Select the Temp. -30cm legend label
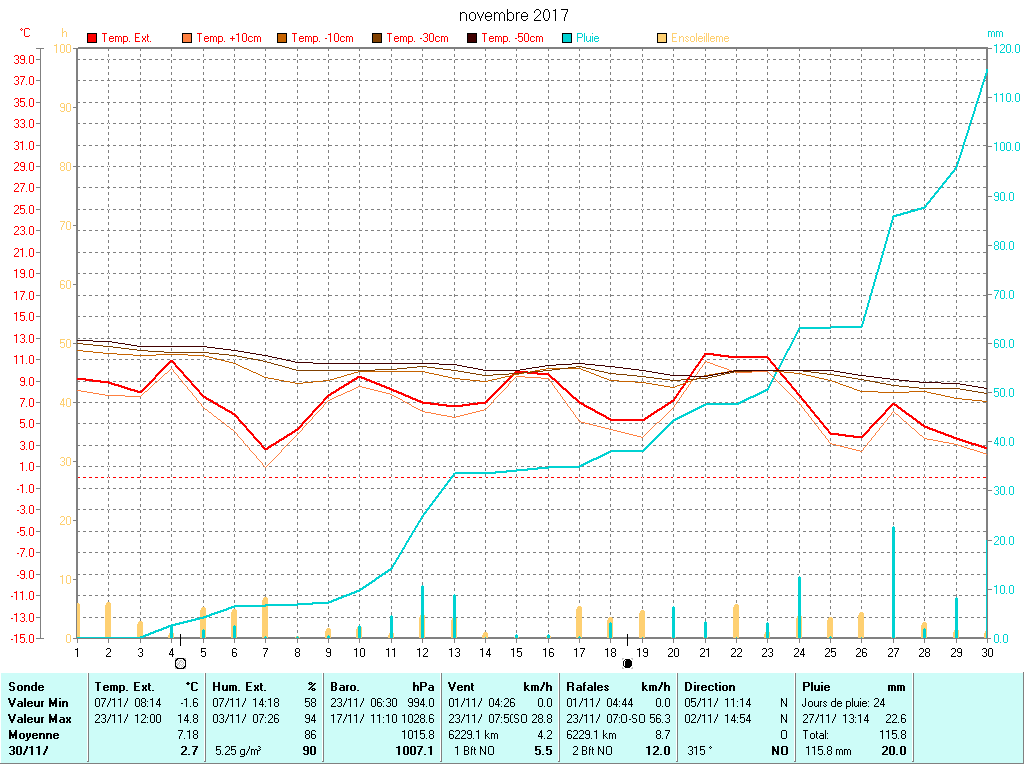The width and height of the screenshot is (1024, 764). coord(417,38)
